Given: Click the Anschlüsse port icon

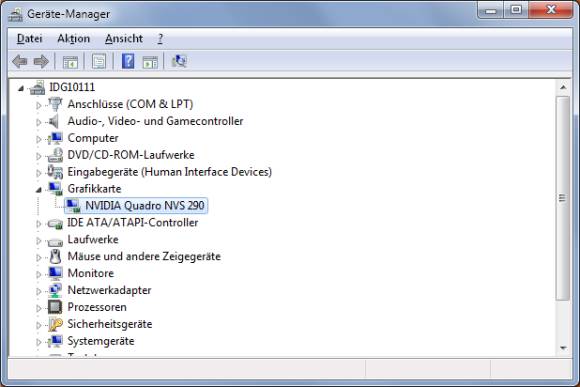Looking at the screenshot, I should tap(55, 104).
